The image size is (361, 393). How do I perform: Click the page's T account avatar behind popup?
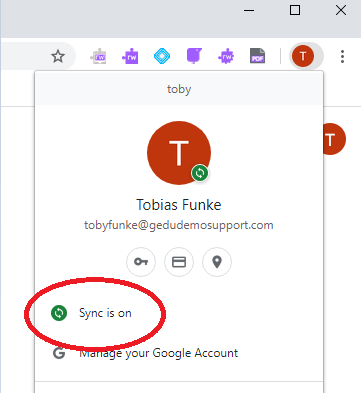pyautogui.click(x=334, y=139)
